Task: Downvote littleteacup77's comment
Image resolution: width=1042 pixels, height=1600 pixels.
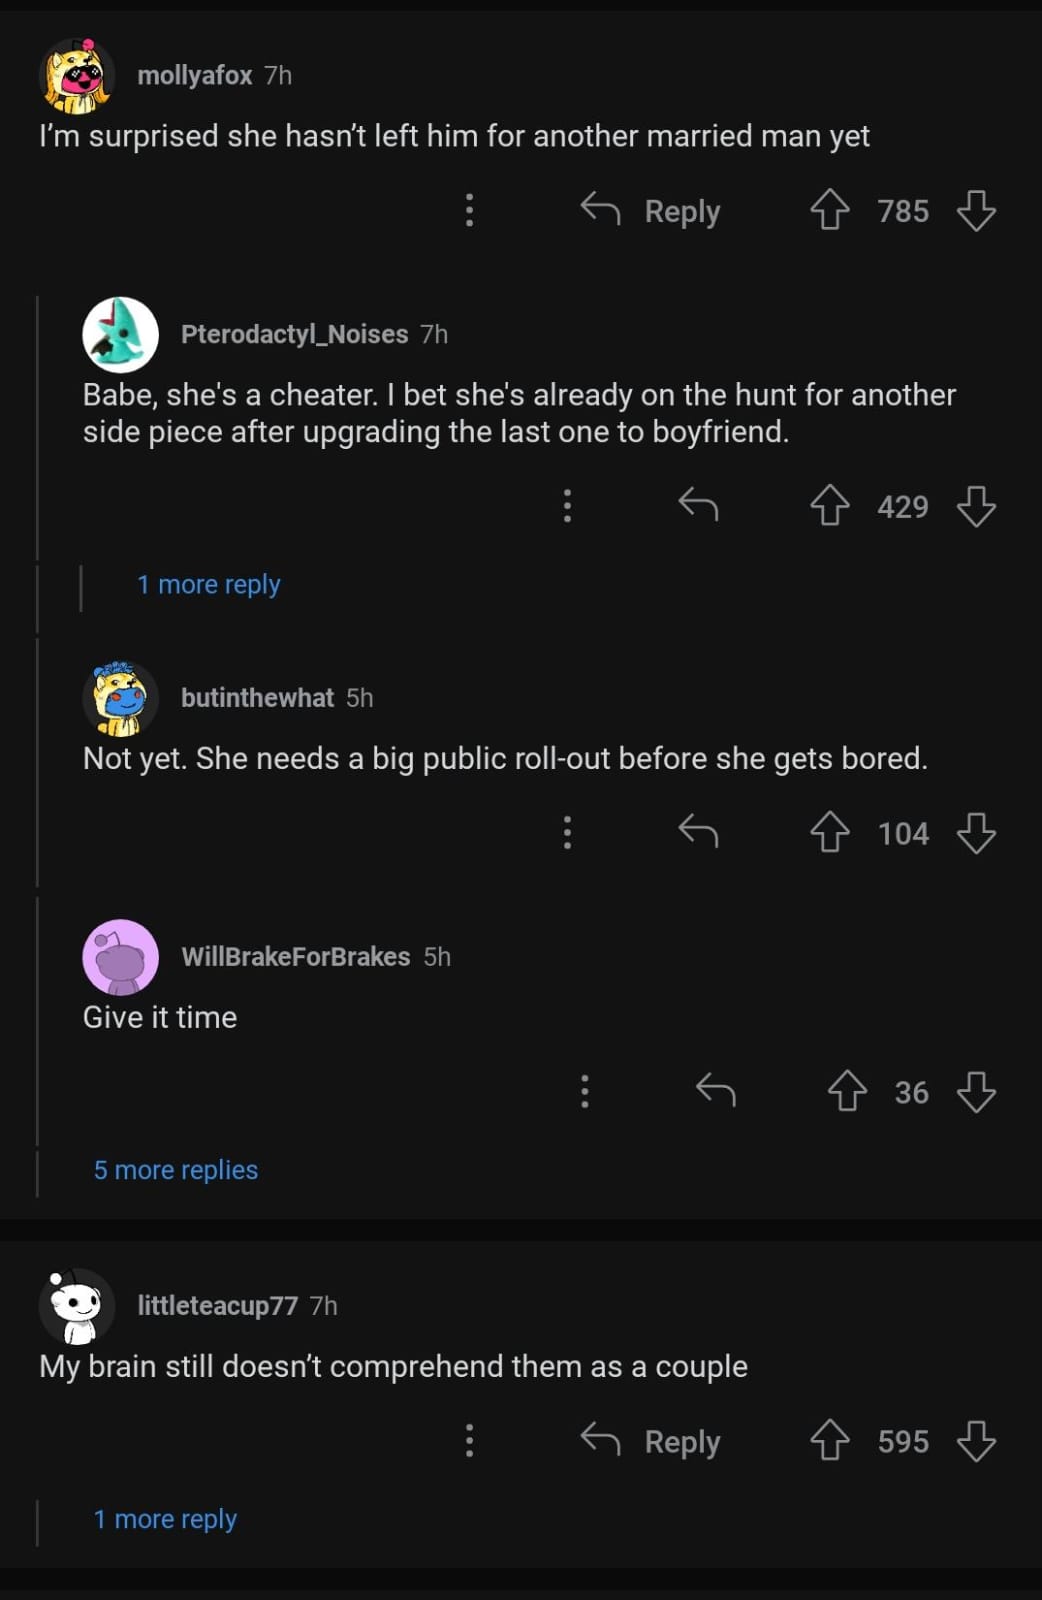Action: click(976, 1441)
